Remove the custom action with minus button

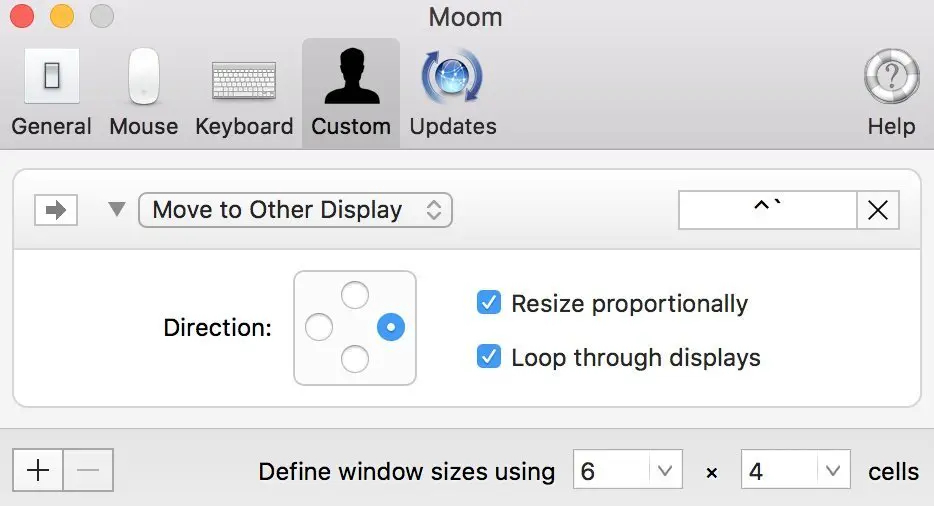[88, 470]
